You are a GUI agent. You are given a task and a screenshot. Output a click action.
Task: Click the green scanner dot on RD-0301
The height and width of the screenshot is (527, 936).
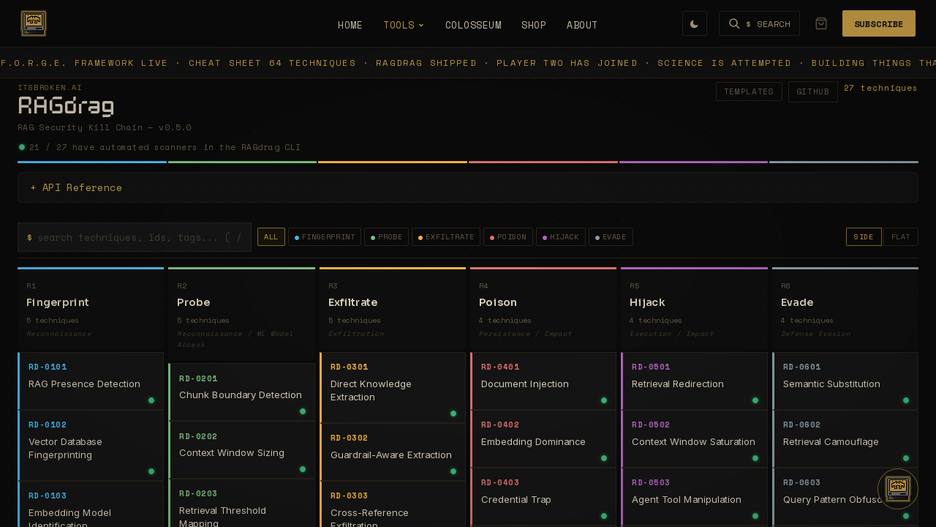click(453, 414)
